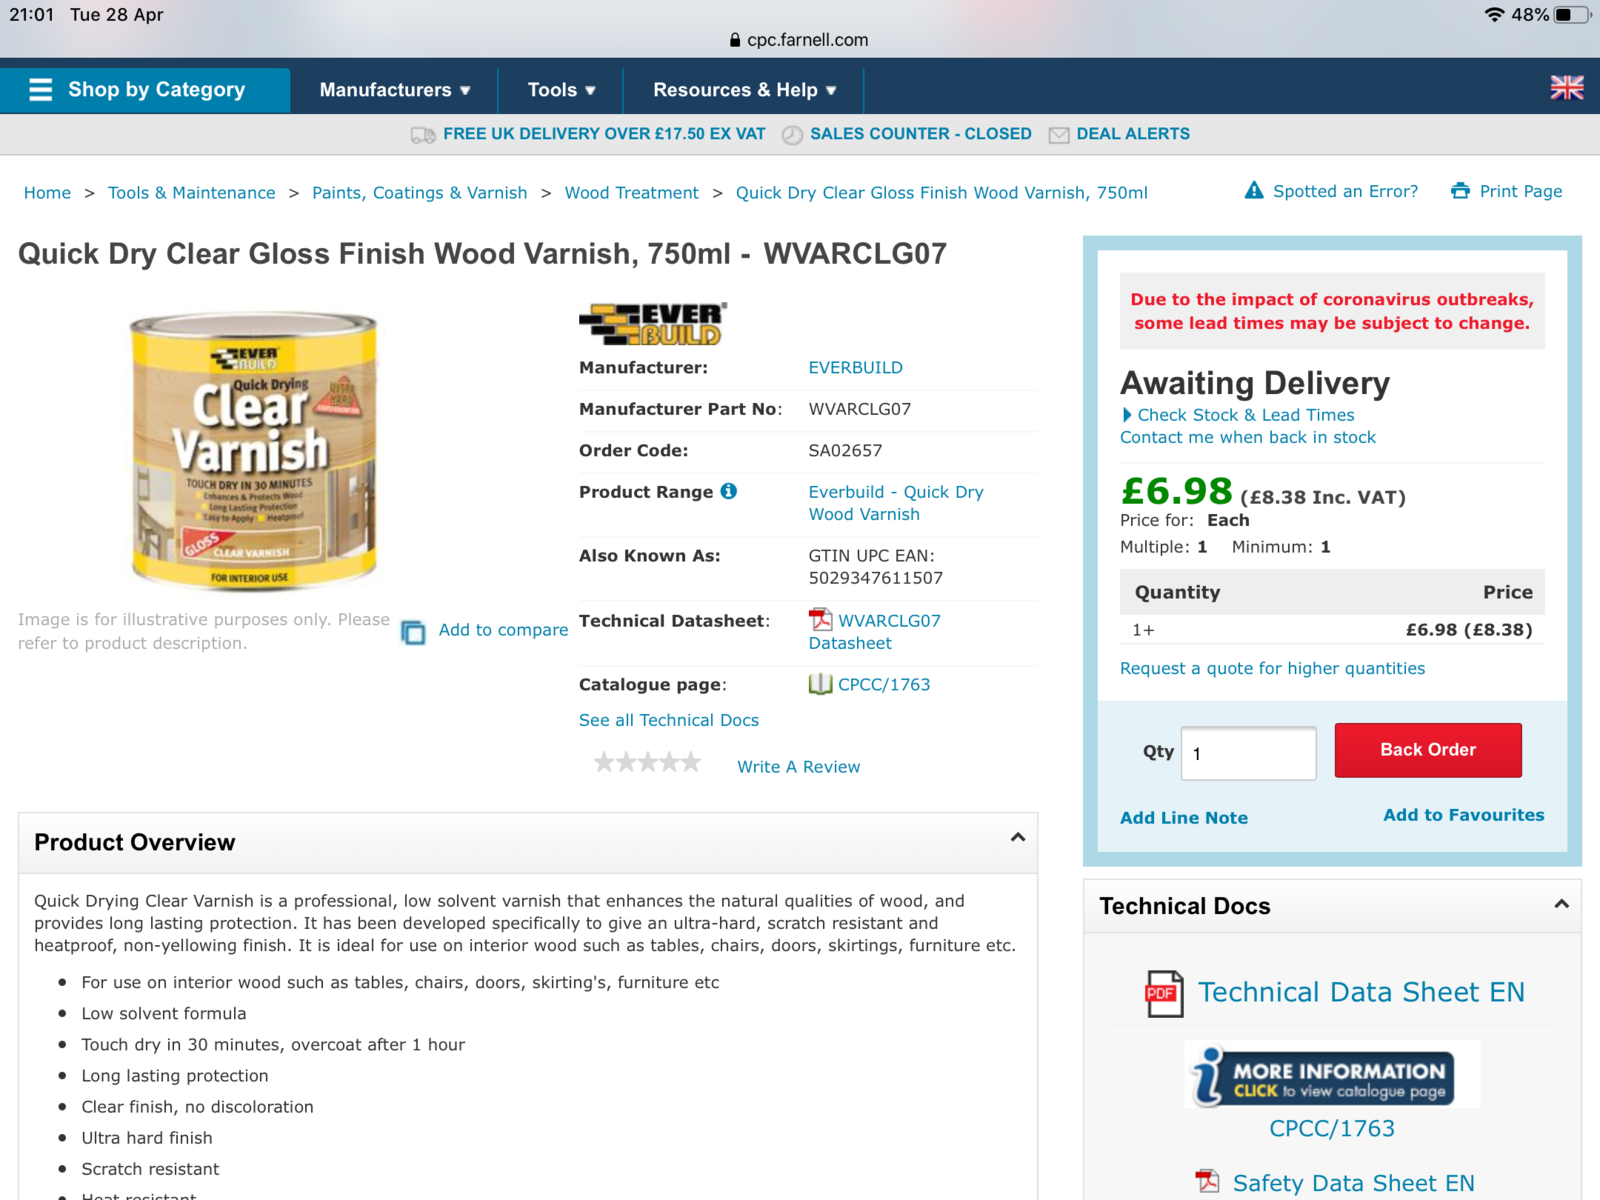Image resolution: width=1600 pixels, height=1200 pixels.
Task: Open the Tools menu
Action: [561, 90]
